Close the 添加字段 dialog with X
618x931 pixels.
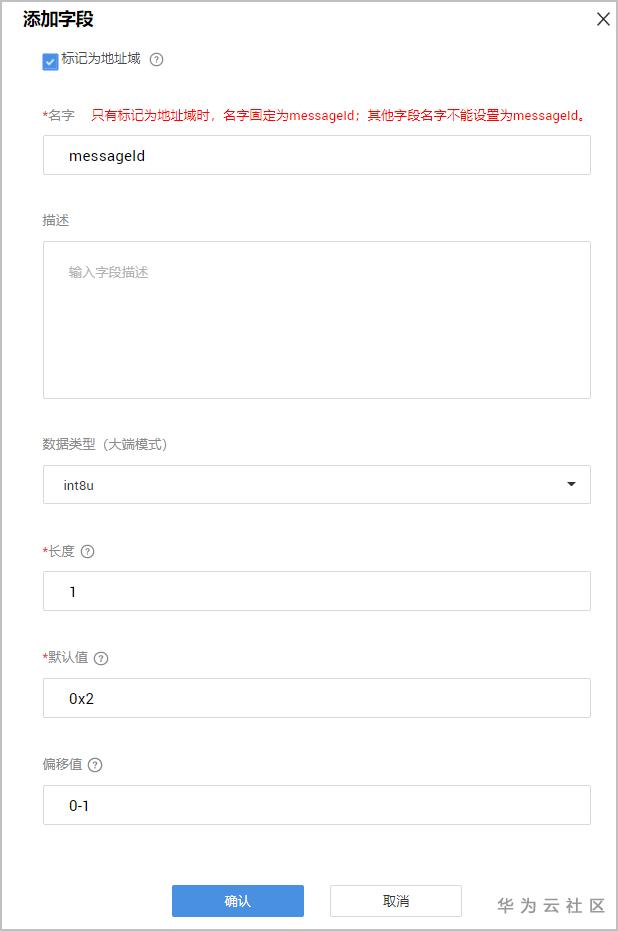pyautogui.click(x=603, y=19)
